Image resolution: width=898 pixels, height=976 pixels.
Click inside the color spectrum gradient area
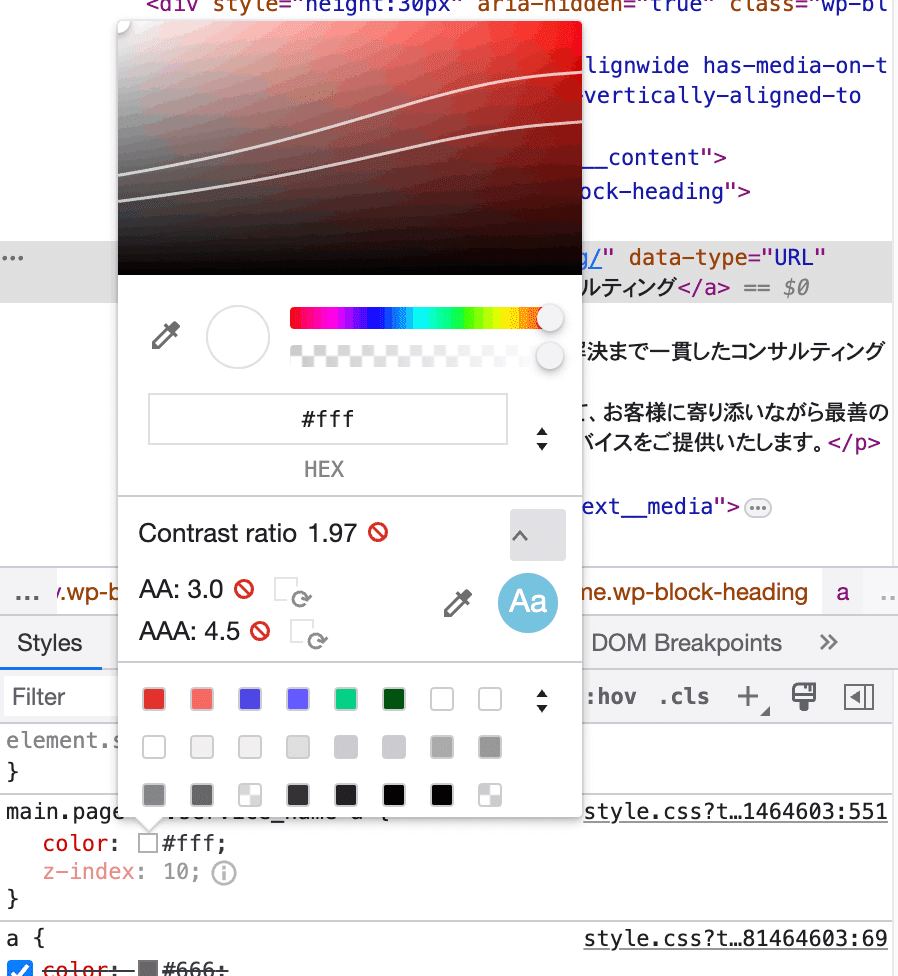pyautogui.click(x=350, y=148)
